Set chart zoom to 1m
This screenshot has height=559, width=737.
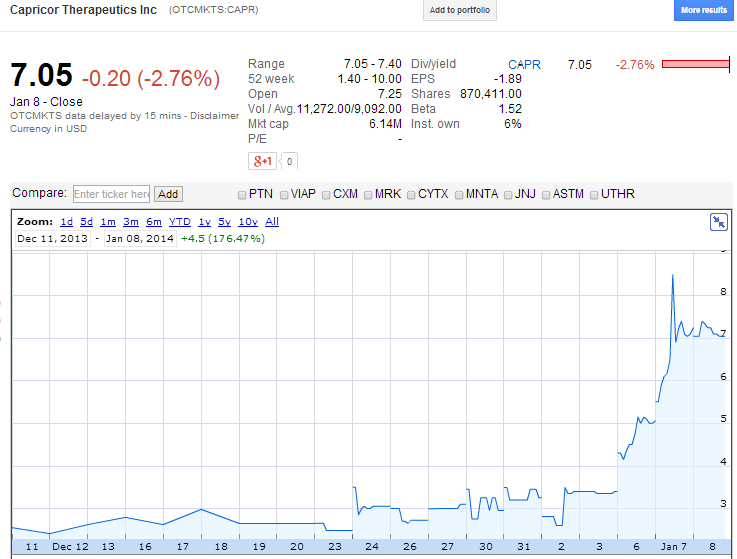pos(108,221)
